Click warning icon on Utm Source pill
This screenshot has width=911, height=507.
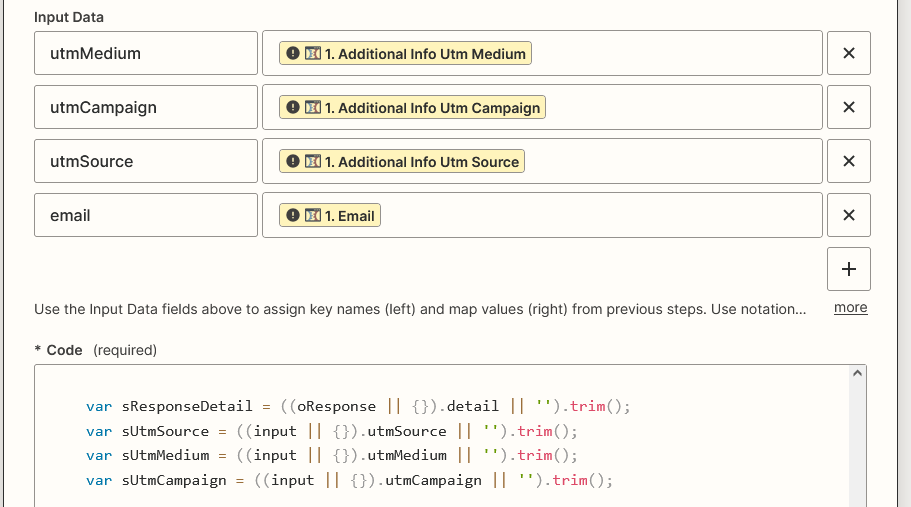point(293,161)
